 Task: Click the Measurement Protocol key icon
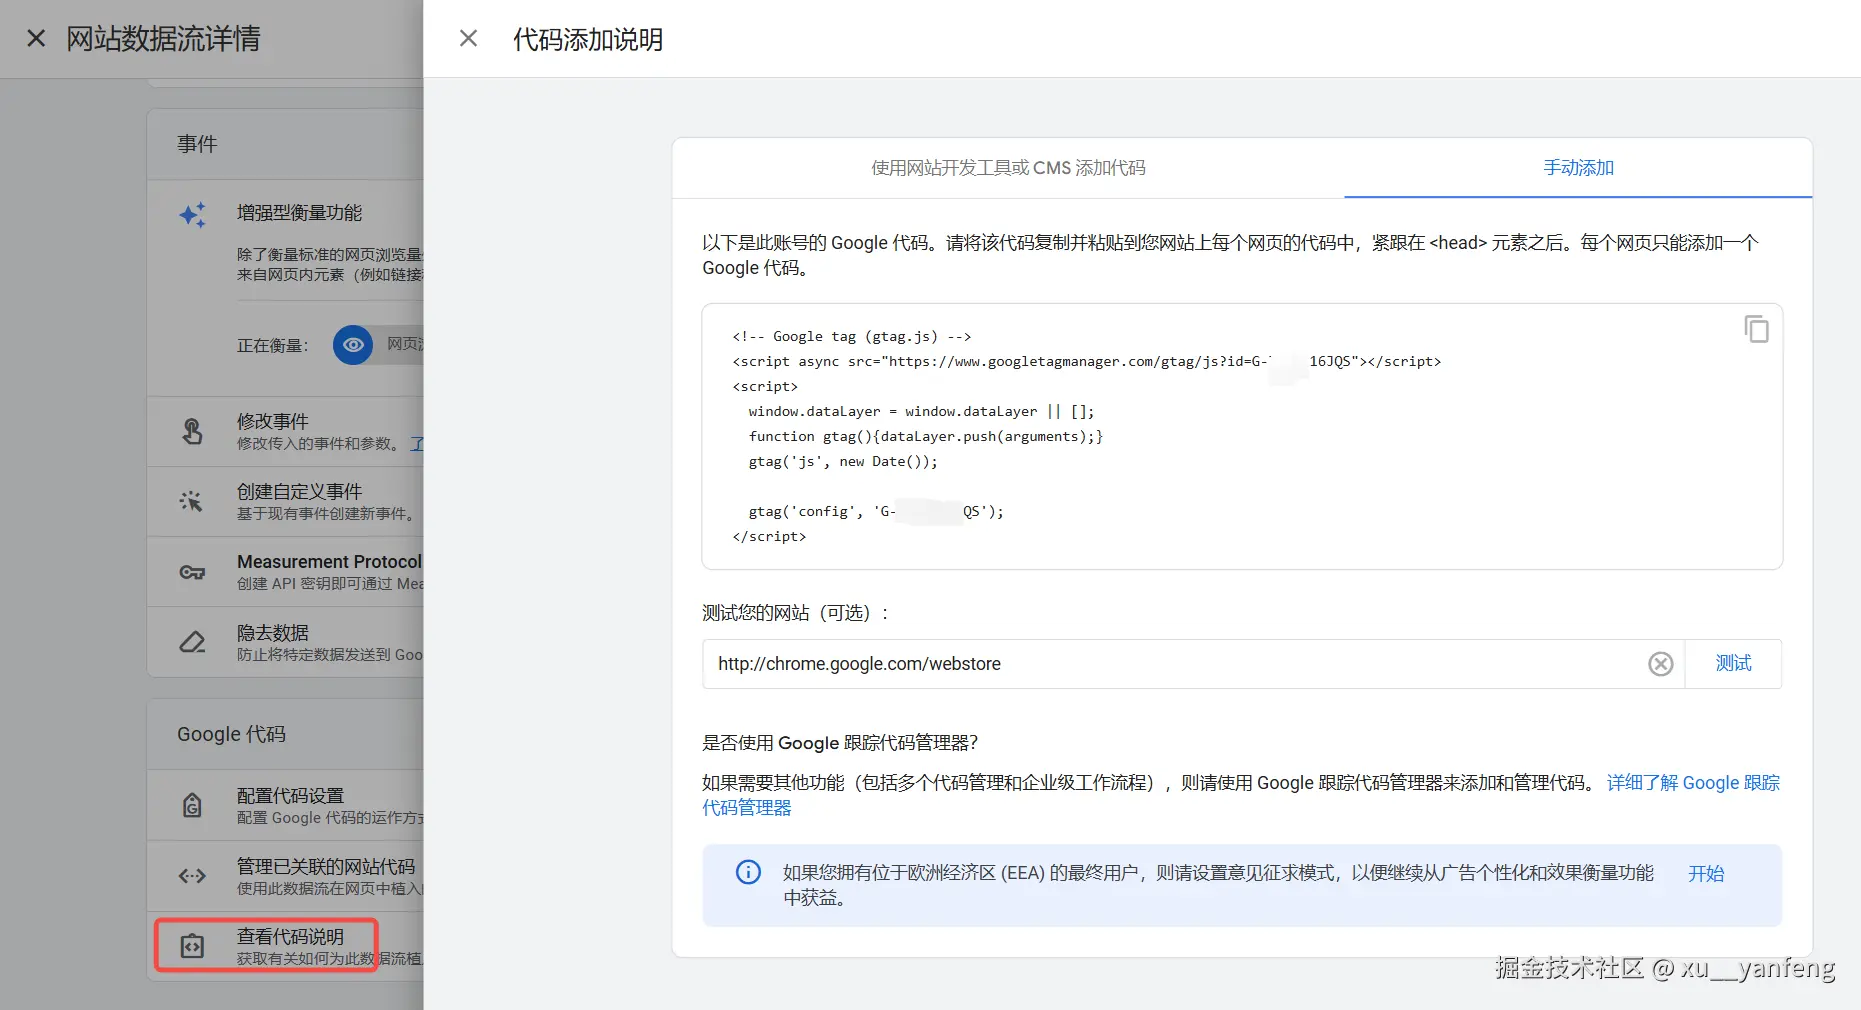tap(192, 572)
